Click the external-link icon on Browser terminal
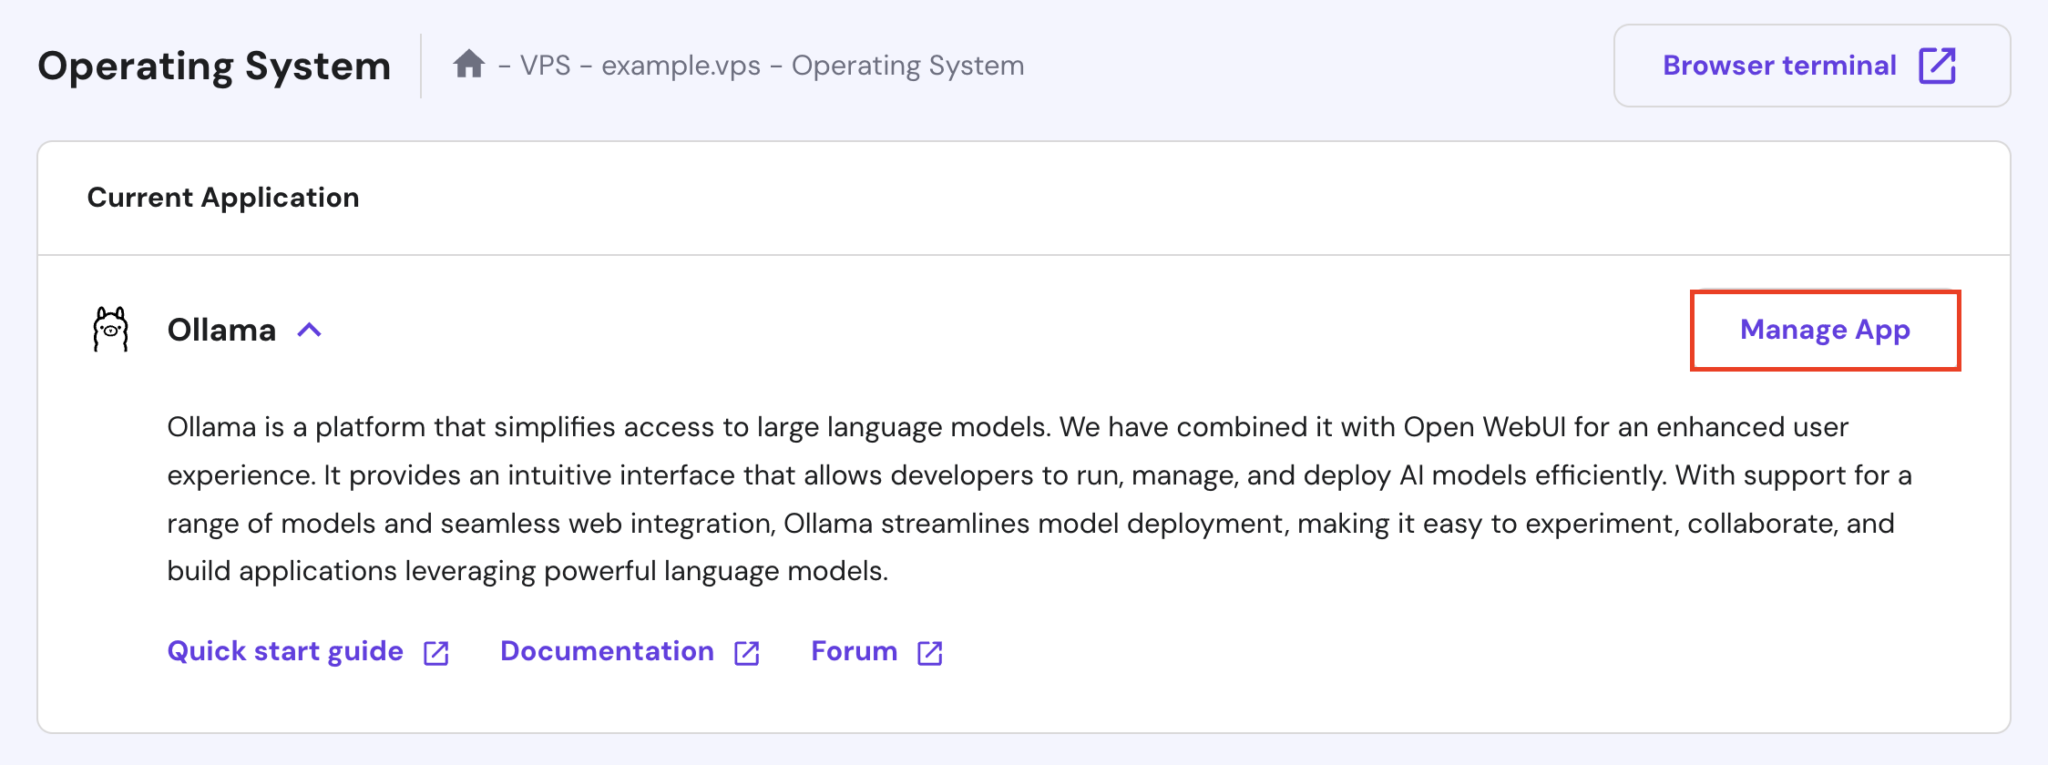 1936,66
